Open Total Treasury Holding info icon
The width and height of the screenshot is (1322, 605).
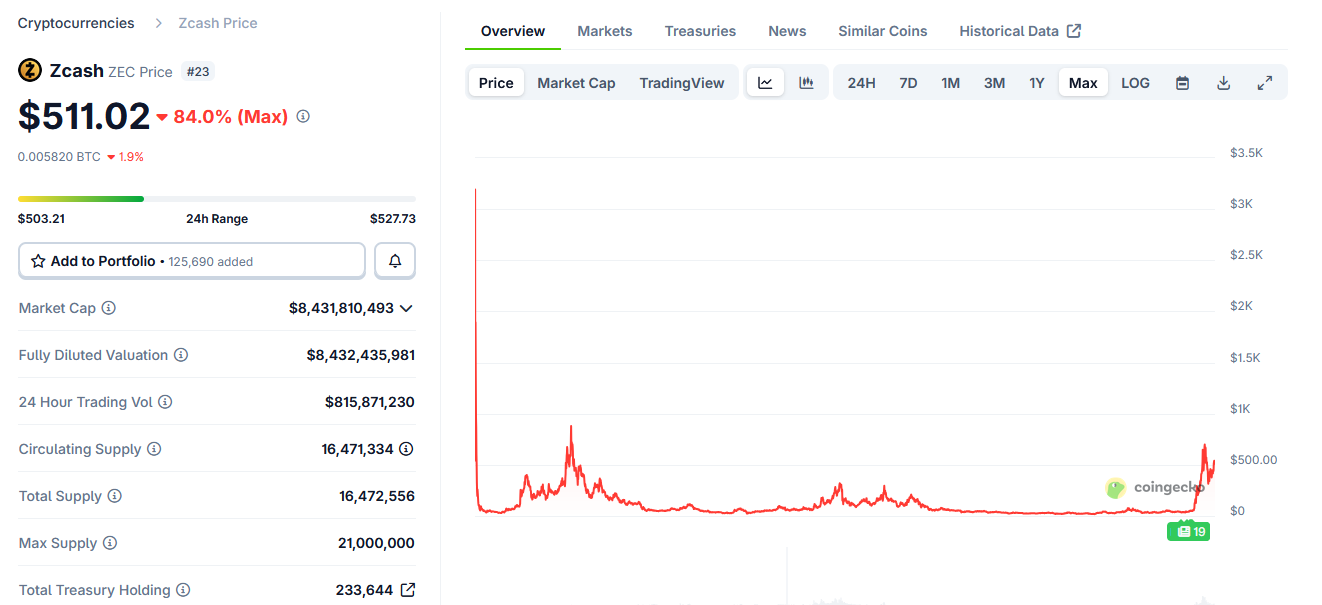183,590
